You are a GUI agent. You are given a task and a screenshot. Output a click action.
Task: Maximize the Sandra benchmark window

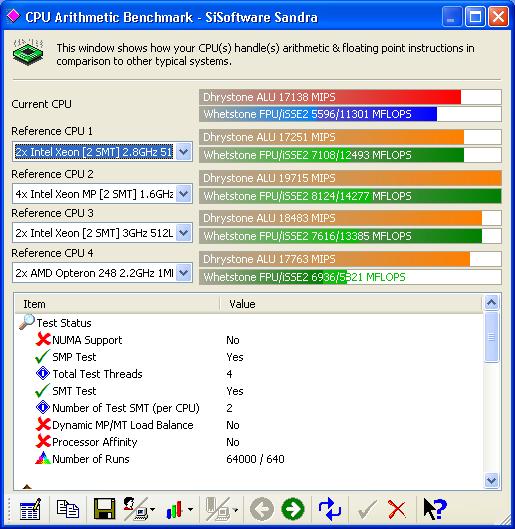point(475,17)
